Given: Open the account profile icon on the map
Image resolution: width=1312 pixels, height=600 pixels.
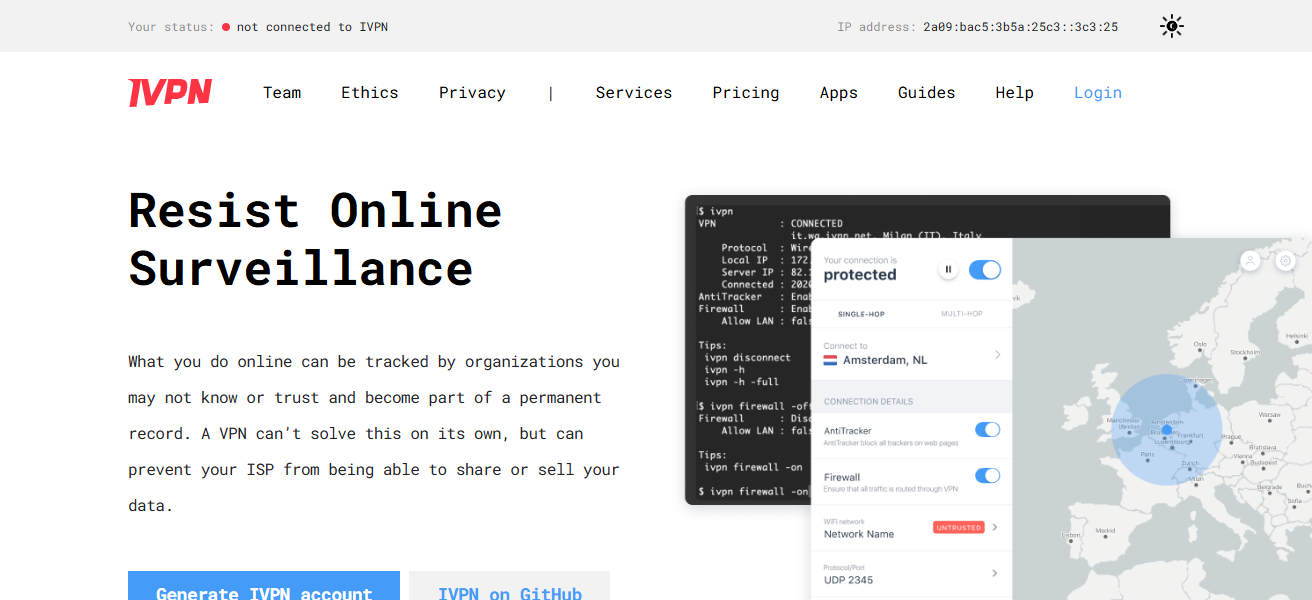Looking at the screenshot, I should [1250, 260].
